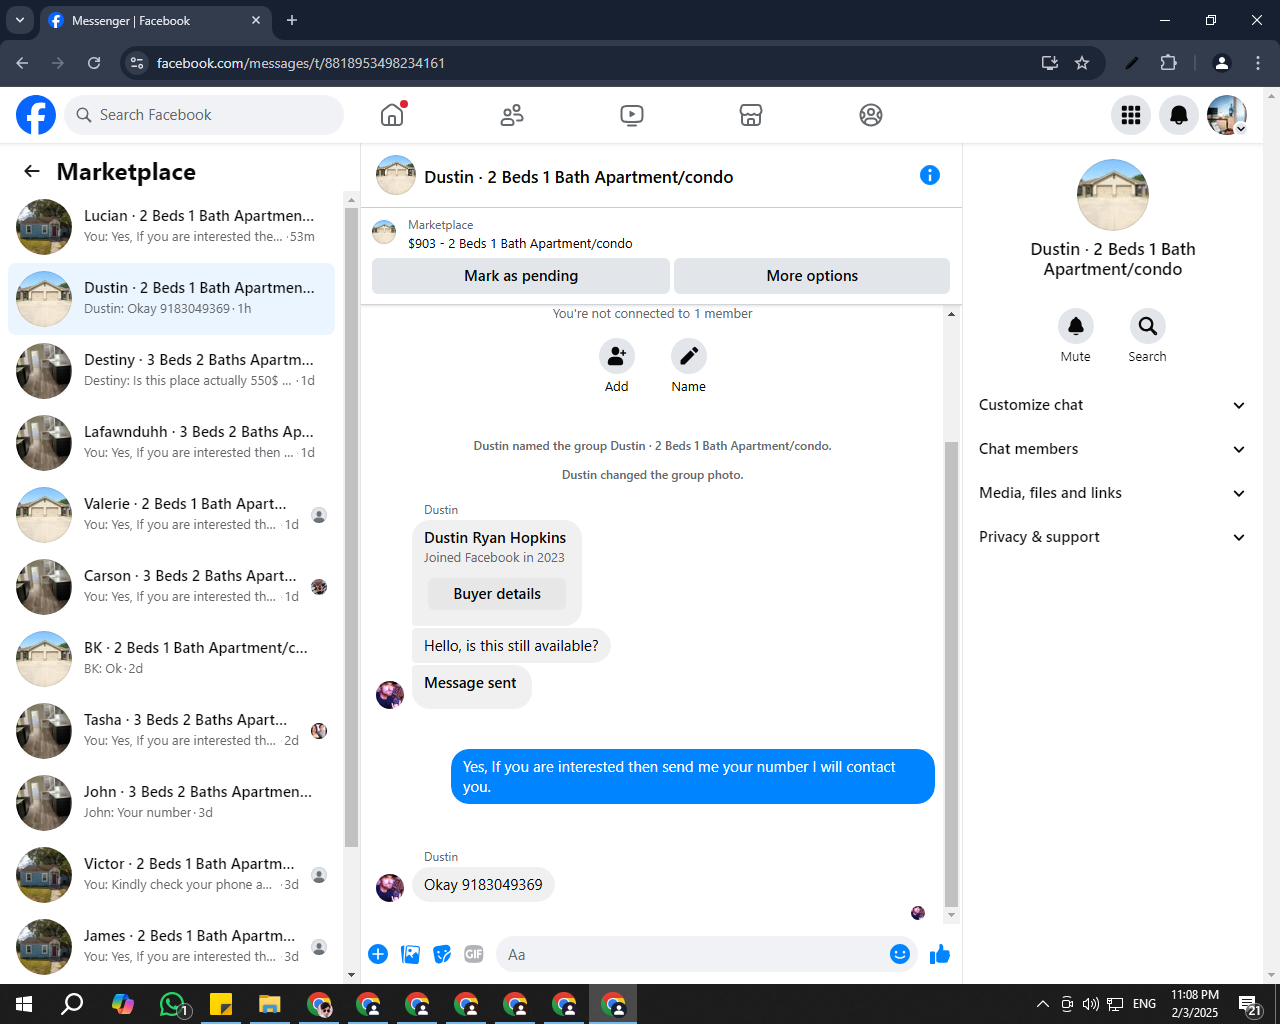Screen dimensions: 1280x1024
Task: Open the Valerie 2 Beds conversation
Action: [171, 515]
